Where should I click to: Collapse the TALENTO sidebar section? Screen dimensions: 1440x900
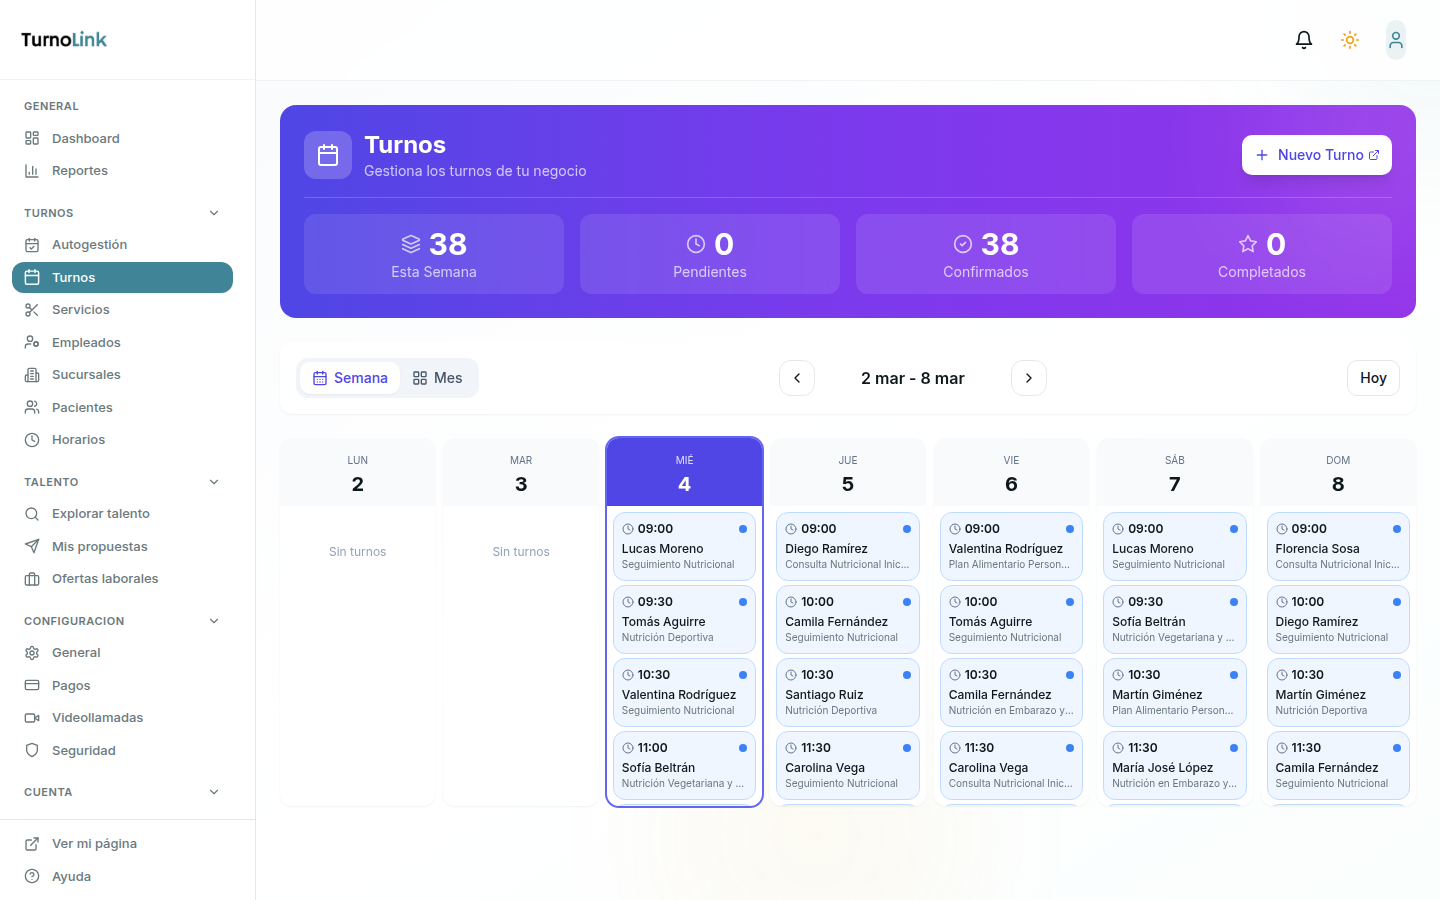coord(214,482)
